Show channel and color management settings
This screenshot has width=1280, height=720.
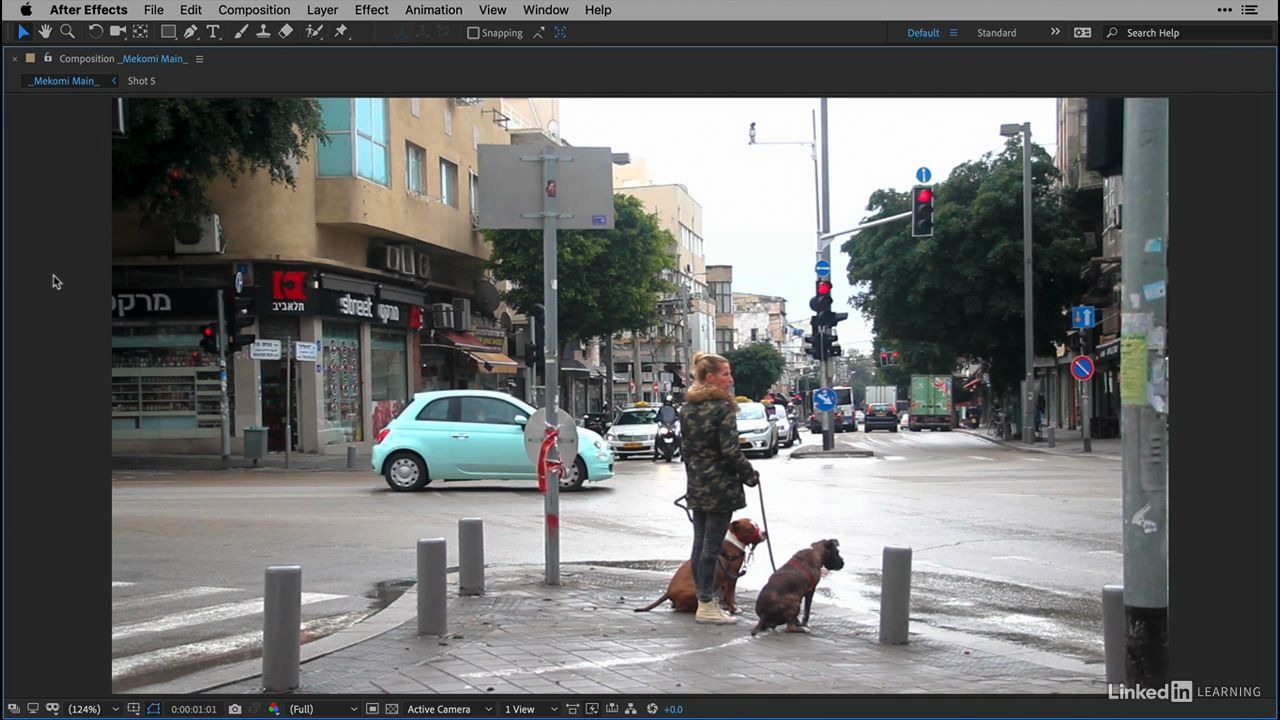pos(274,709)
